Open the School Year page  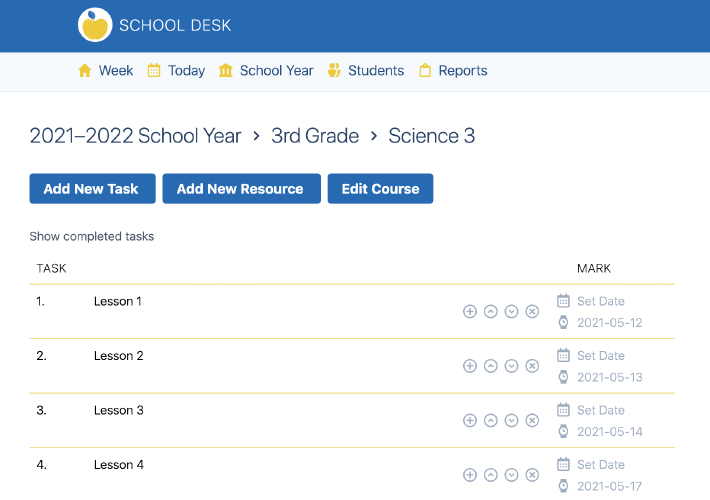point(276,71)
